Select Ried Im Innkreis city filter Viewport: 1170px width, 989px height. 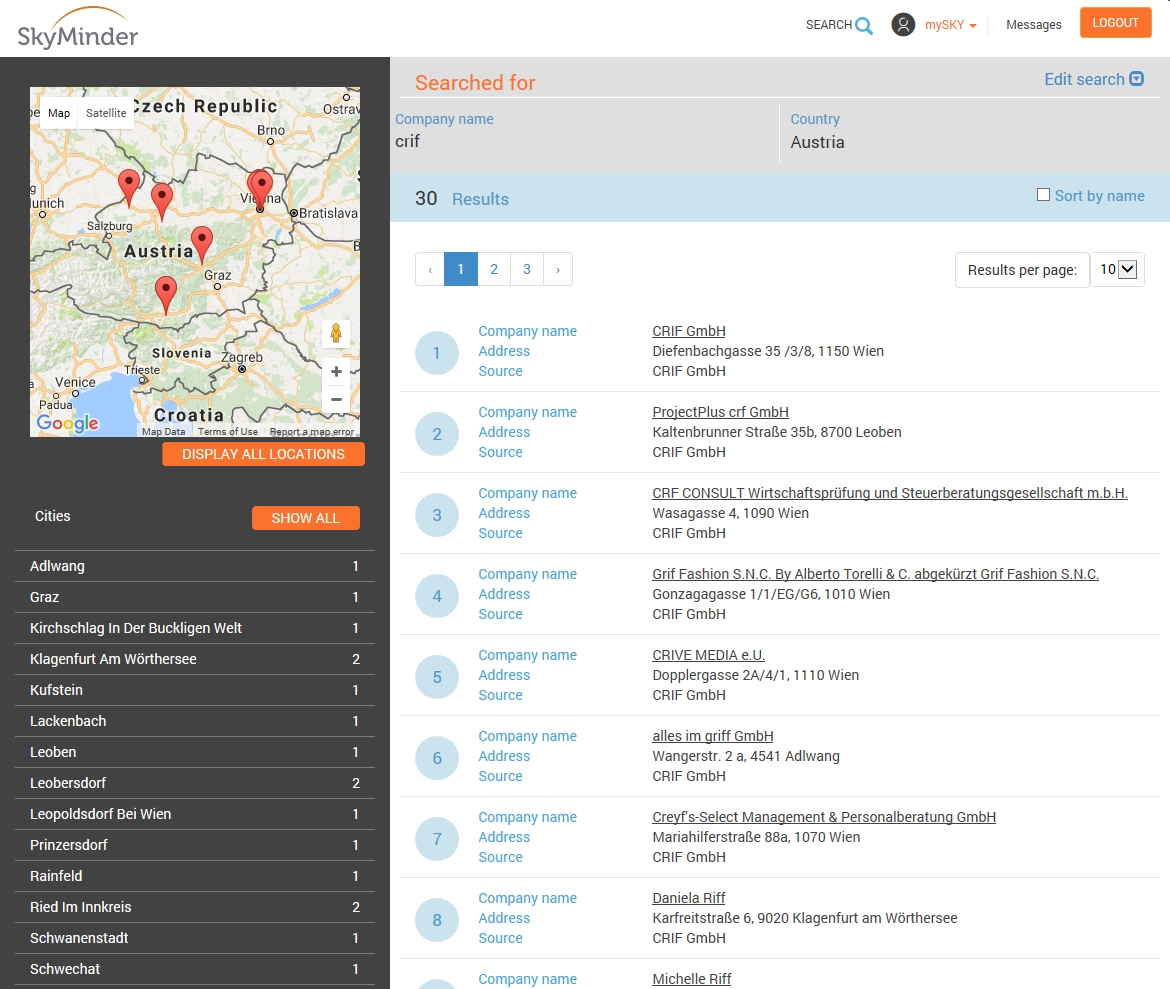pos(195,907)
